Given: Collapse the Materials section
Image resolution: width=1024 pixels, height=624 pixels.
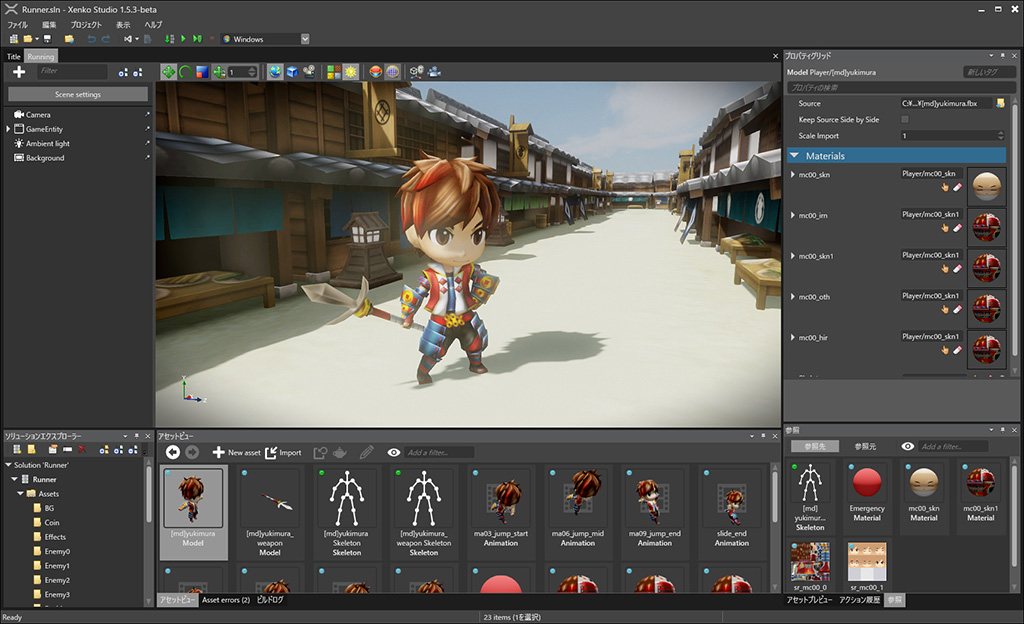Looking at the screenshot, I should click(x=794, y=156).
